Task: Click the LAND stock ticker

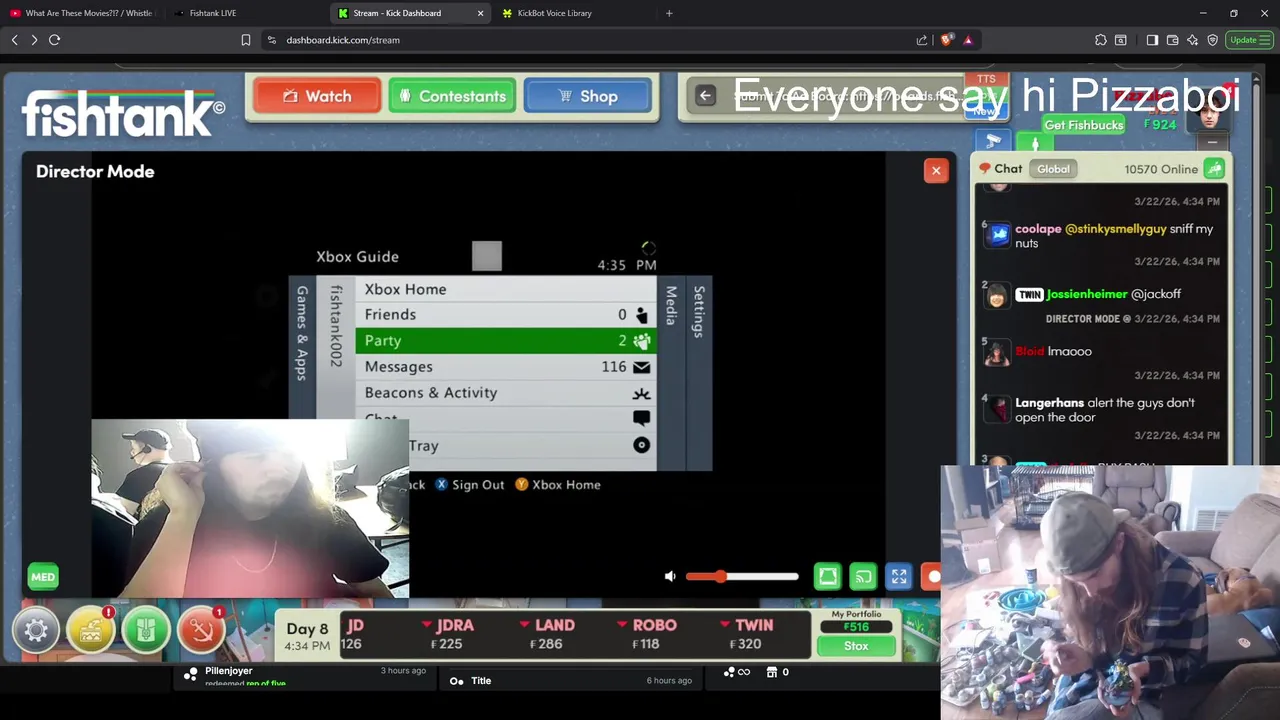Action: pyautogui.click(x=550, y=634)
